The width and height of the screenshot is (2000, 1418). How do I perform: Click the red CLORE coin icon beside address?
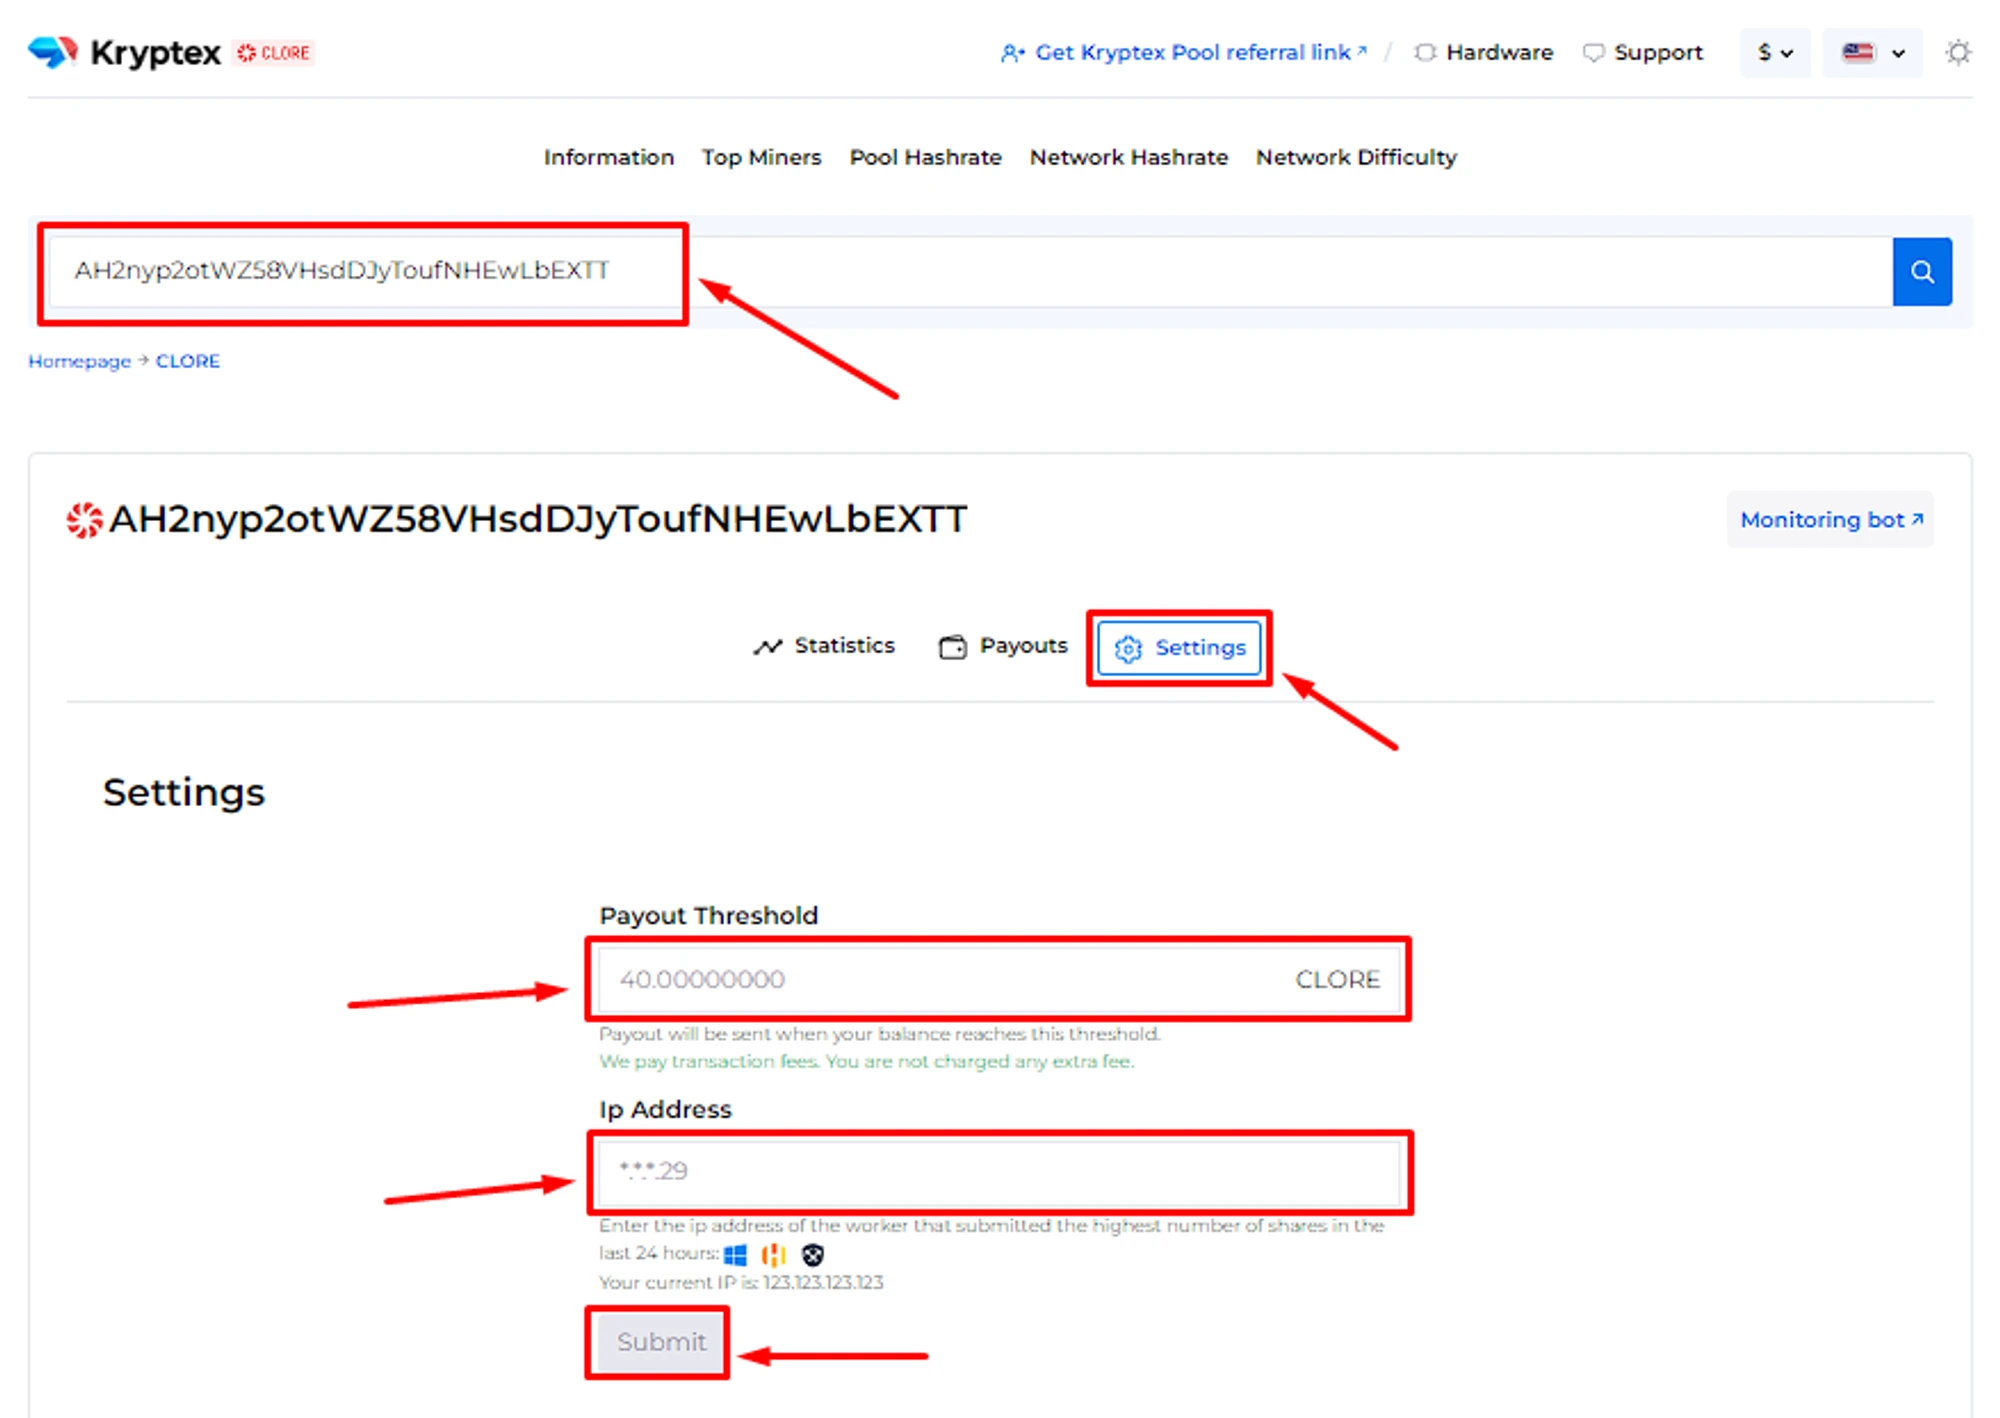tap(84, 519)
